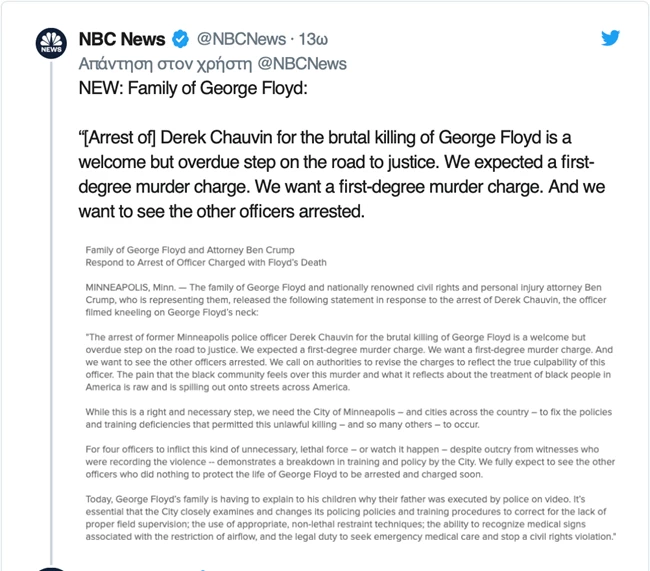Click the 'NEW: Family of George Floyd:' line

coord(193,88)
